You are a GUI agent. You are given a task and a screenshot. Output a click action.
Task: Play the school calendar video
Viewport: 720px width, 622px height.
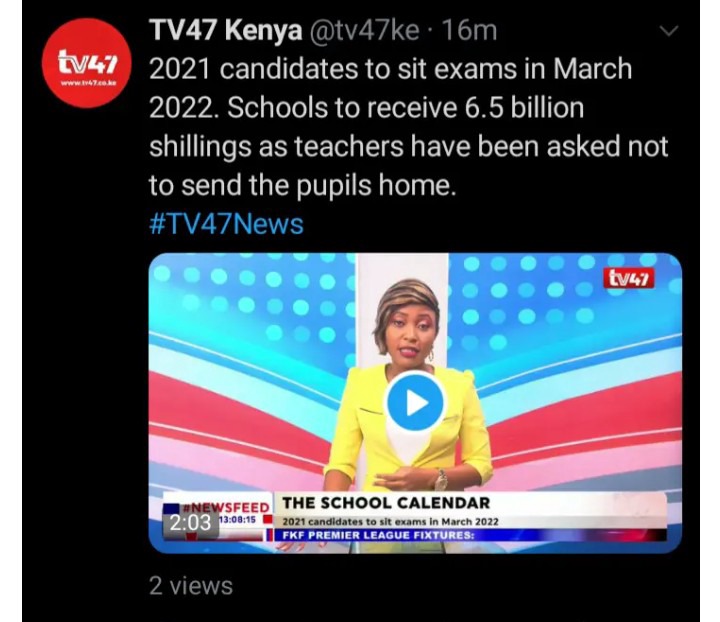pyautogui.click(x=415, y=403)
